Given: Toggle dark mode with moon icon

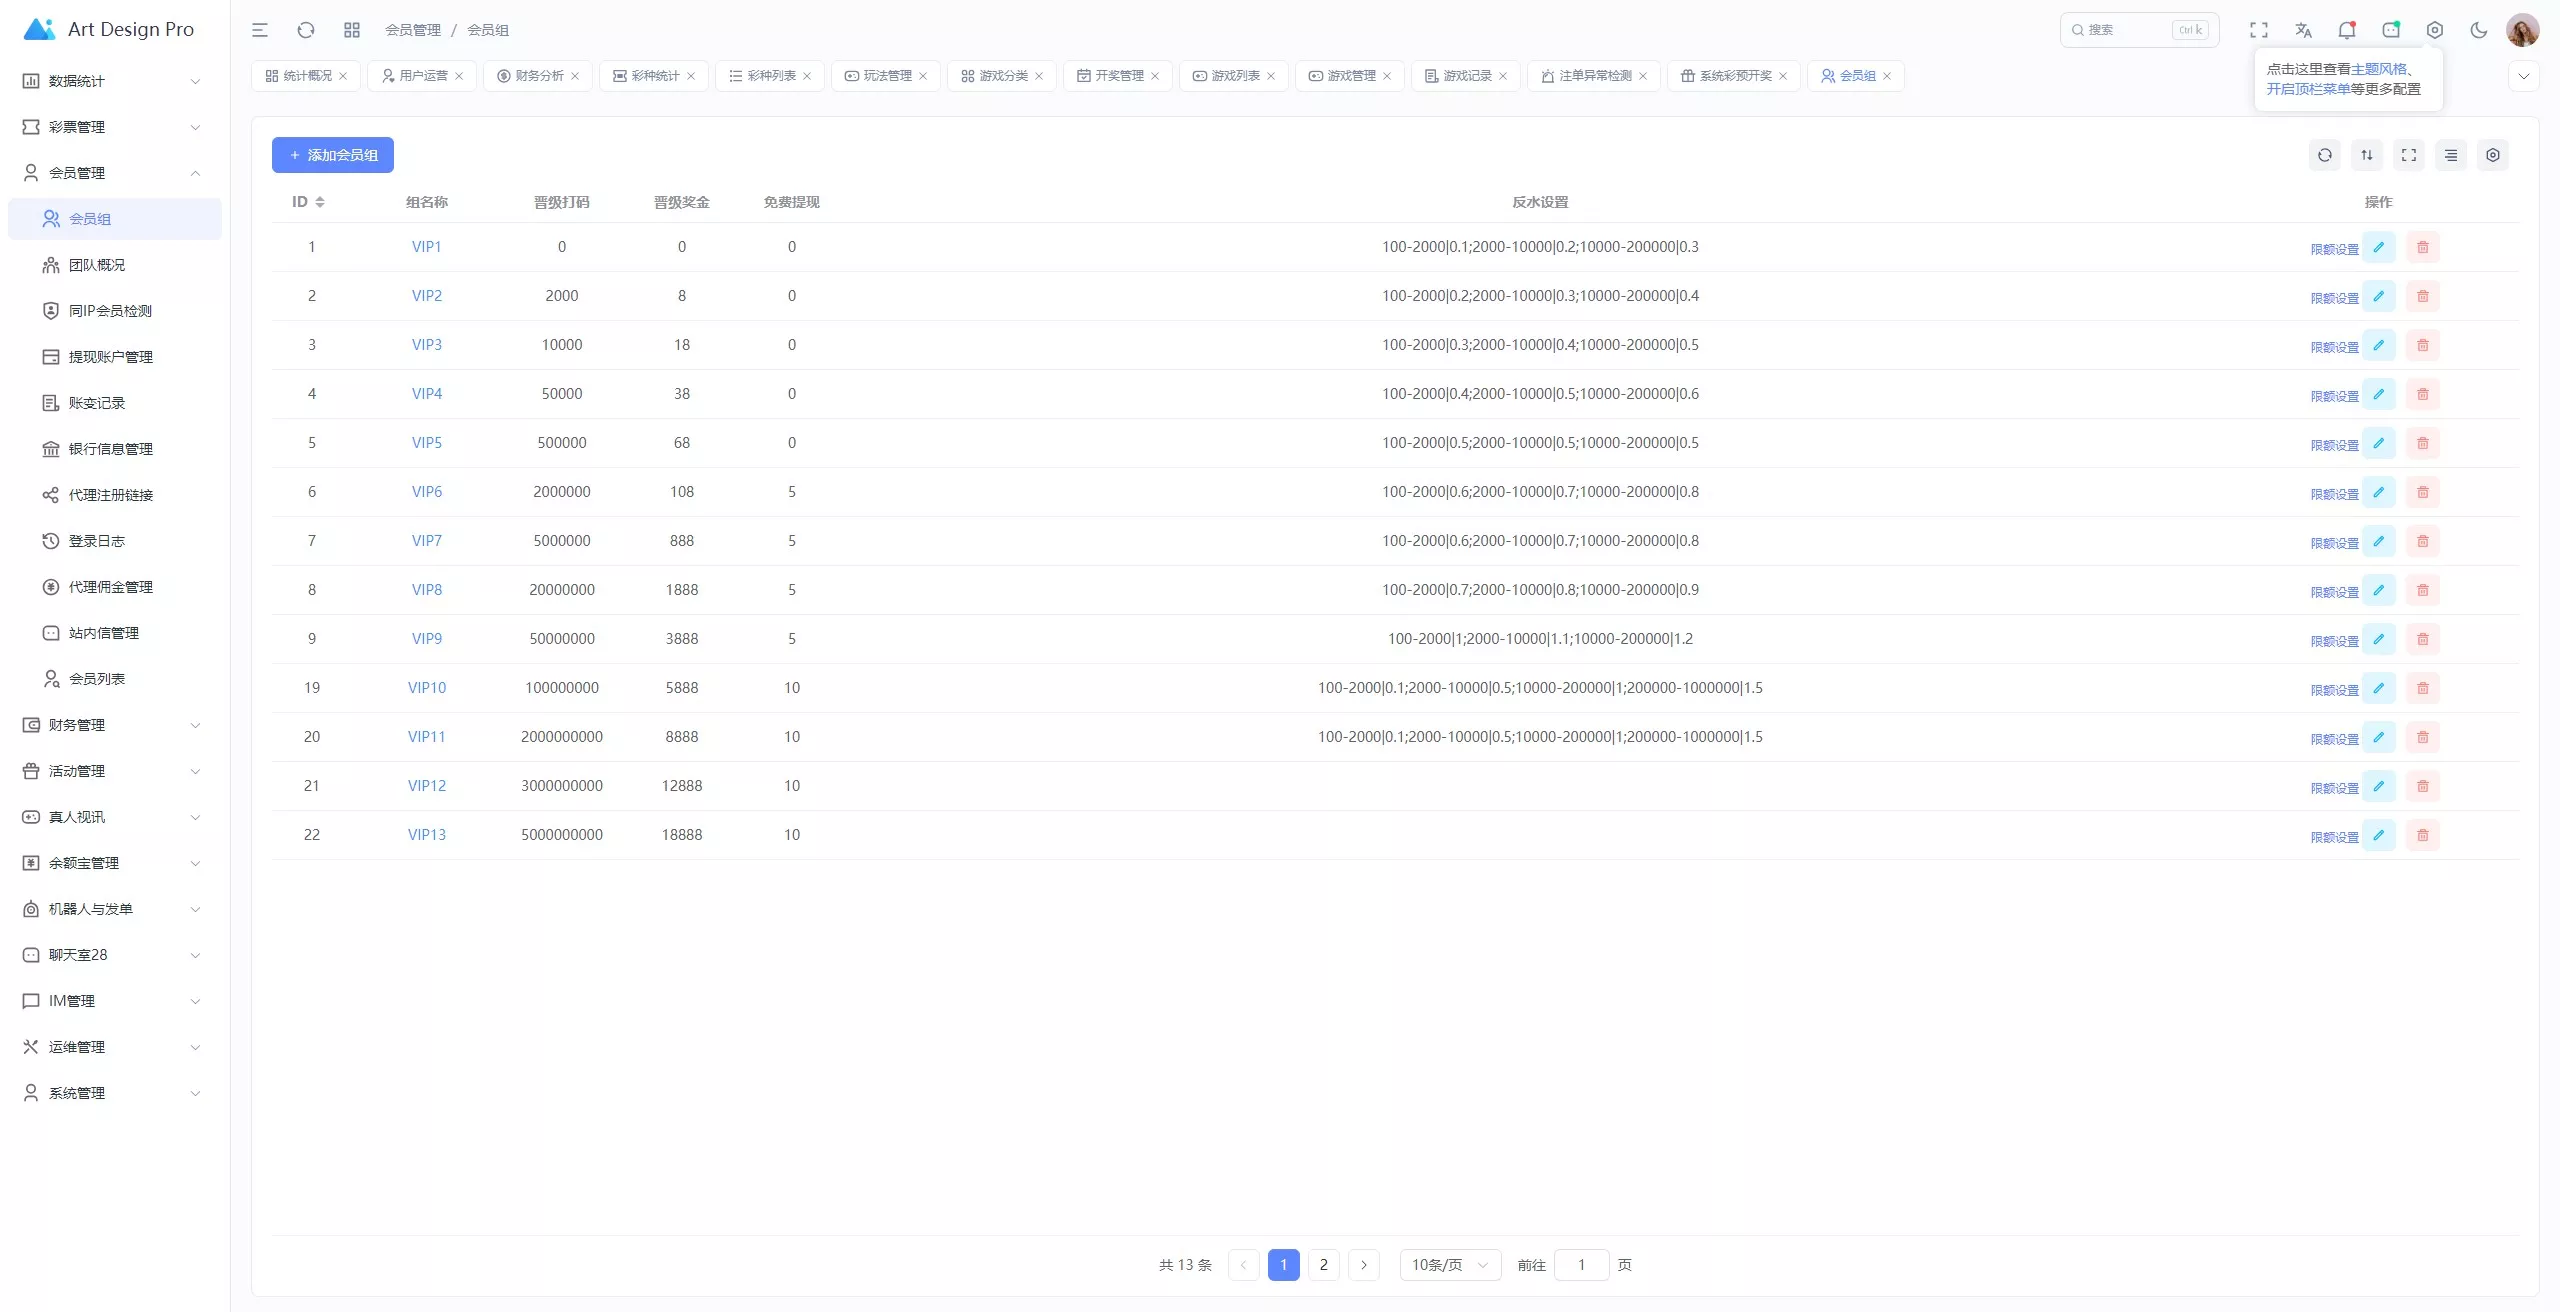Looking at the screenshot, I should point(2478,30).
